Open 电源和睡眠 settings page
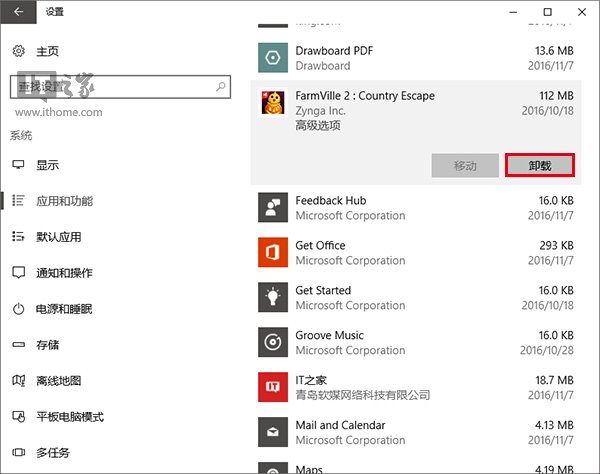 pyautogui.click(x=64, y=309)
